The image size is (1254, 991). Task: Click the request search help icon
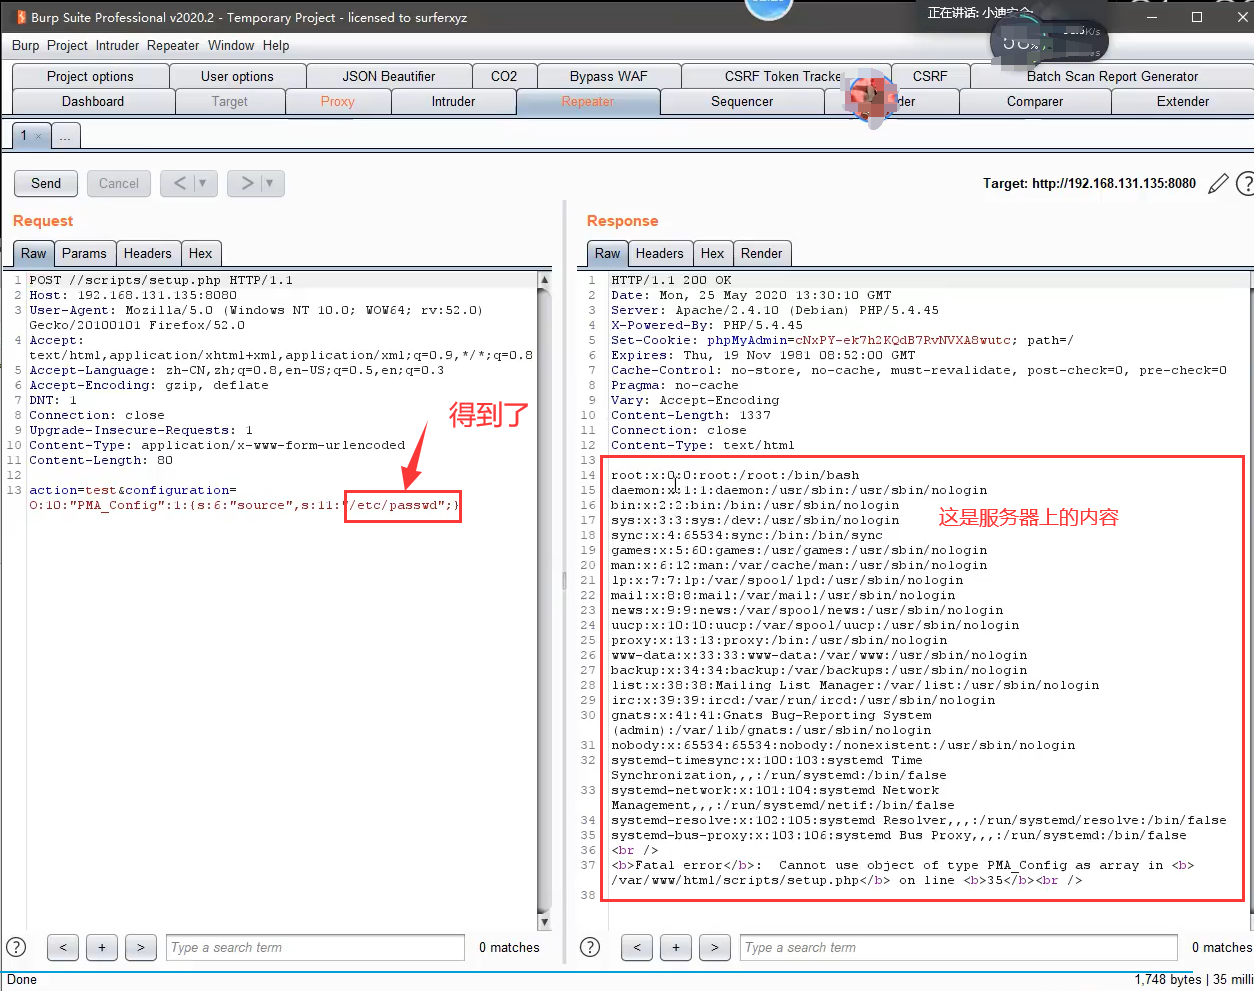(16, 947)
